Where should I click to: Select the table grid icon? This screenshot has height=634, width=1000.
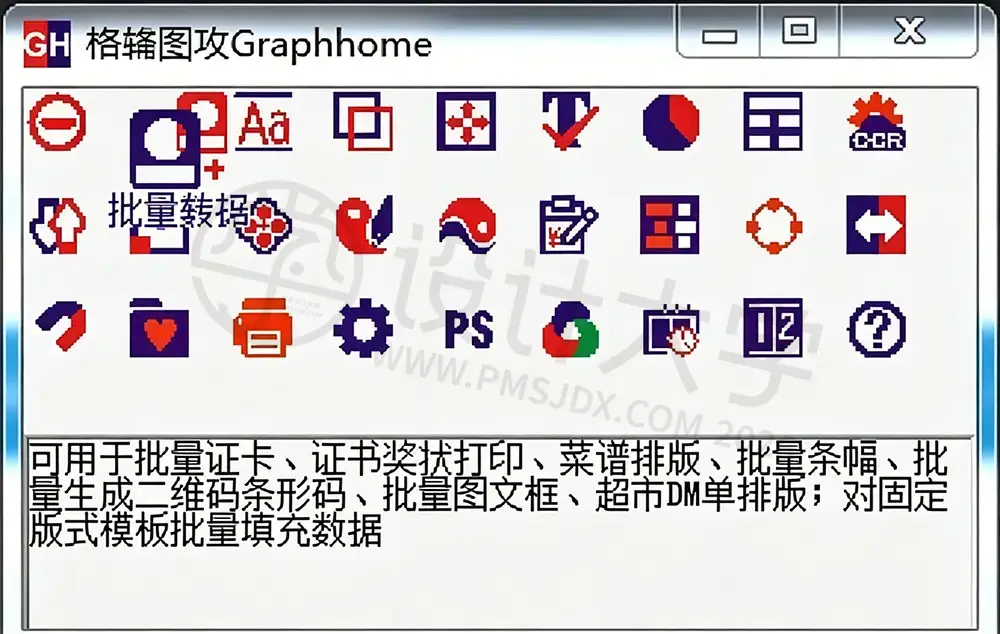point(773,121)
